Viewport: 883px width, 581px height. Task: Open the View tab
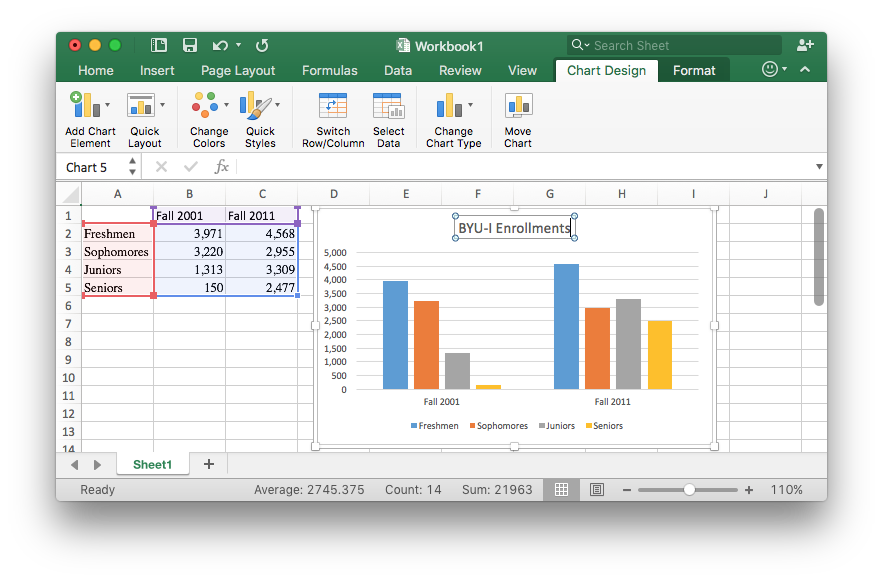click(523, 70)
